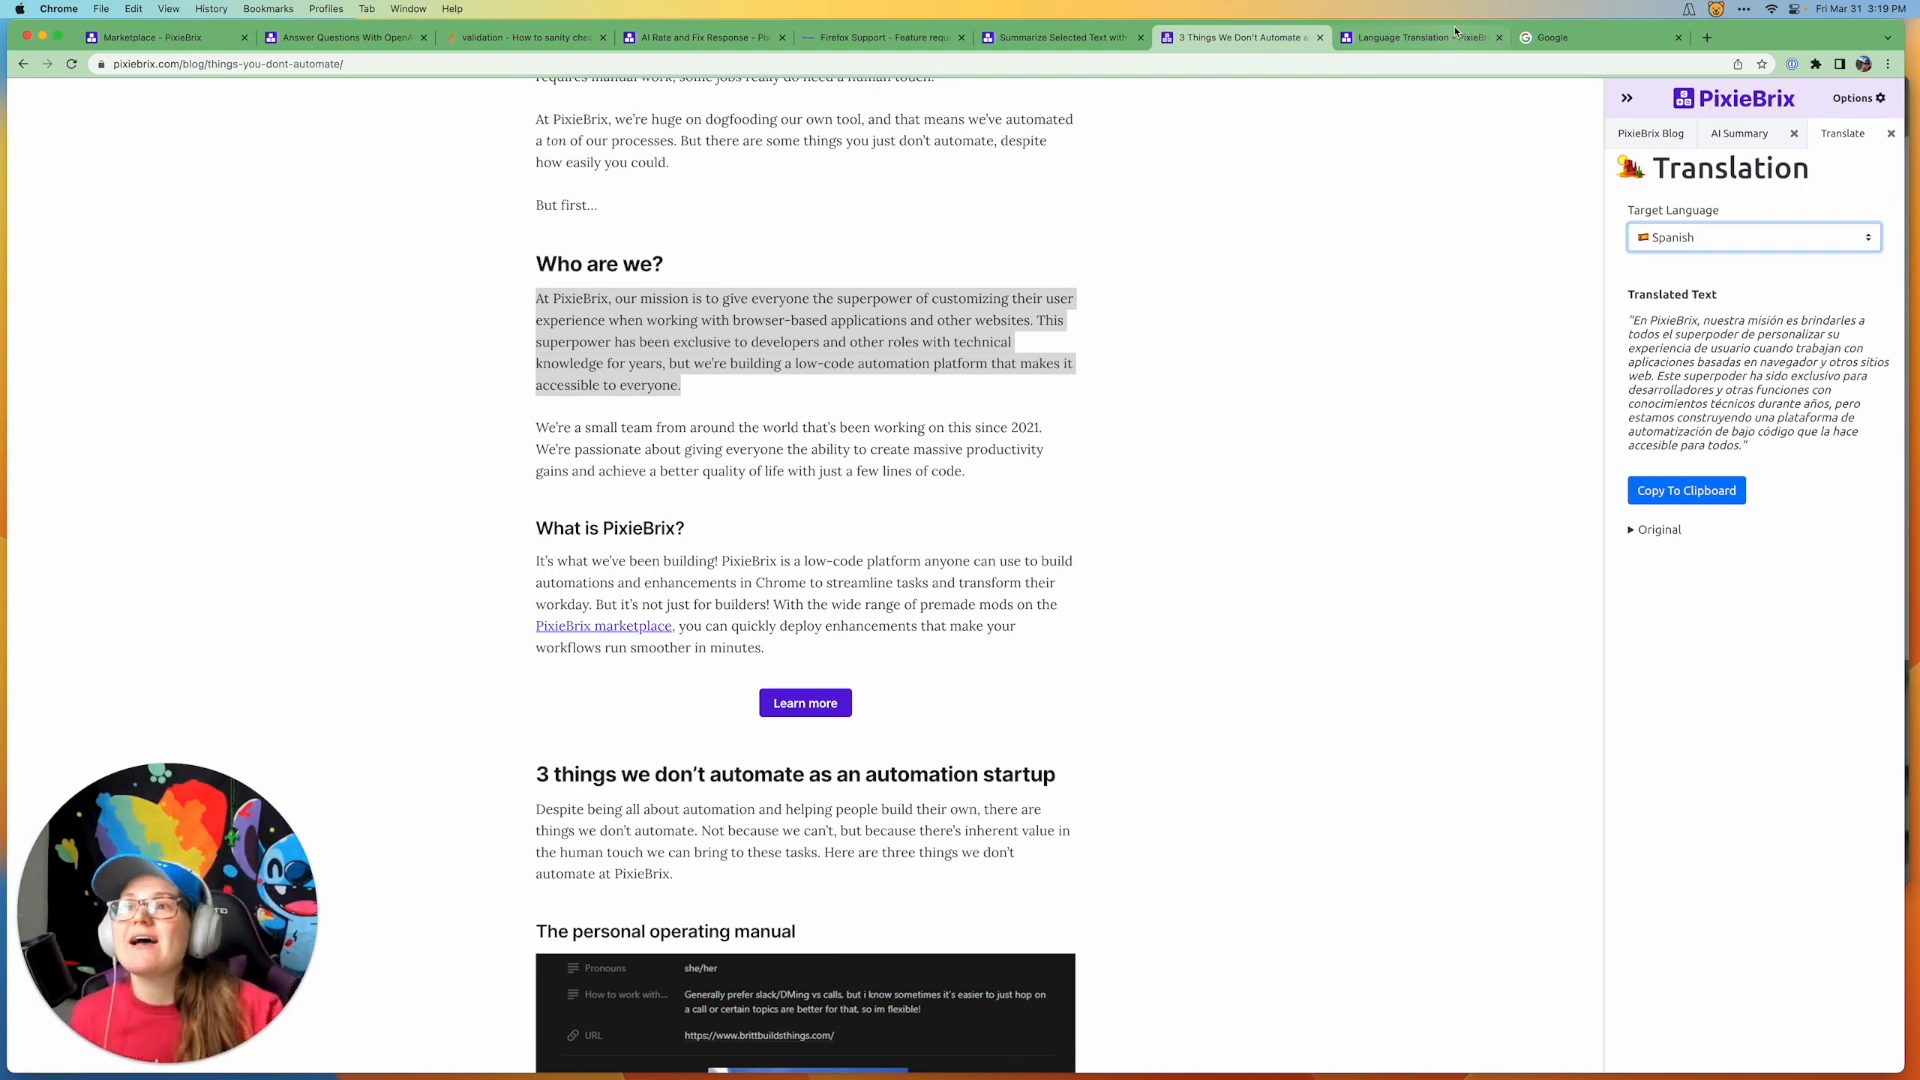This screenshot has width=1920, height=1080.
Task: Click the address bar URL field
Action: pyautogui.click(x=900, y=64)
